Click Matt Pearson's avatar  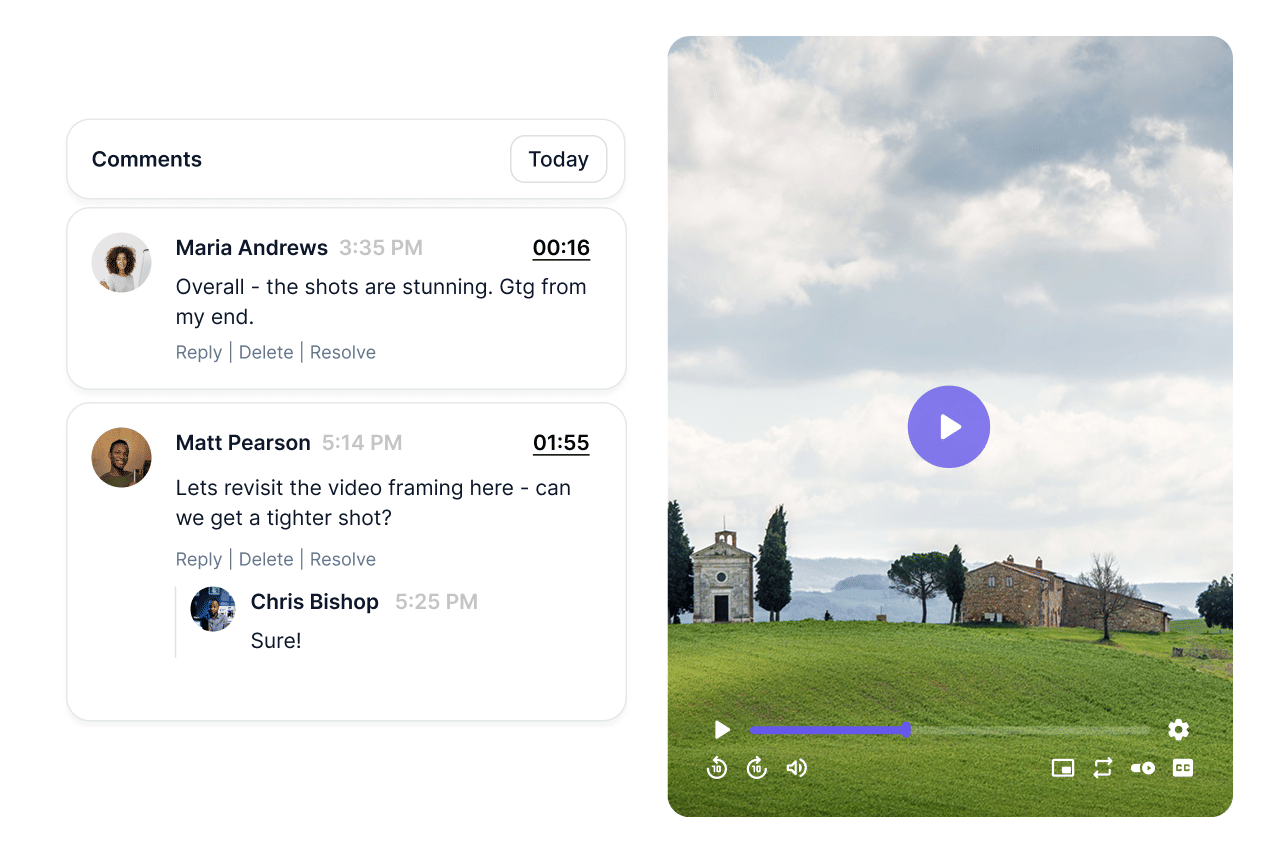pyautogui.click(x=121, y=458)
